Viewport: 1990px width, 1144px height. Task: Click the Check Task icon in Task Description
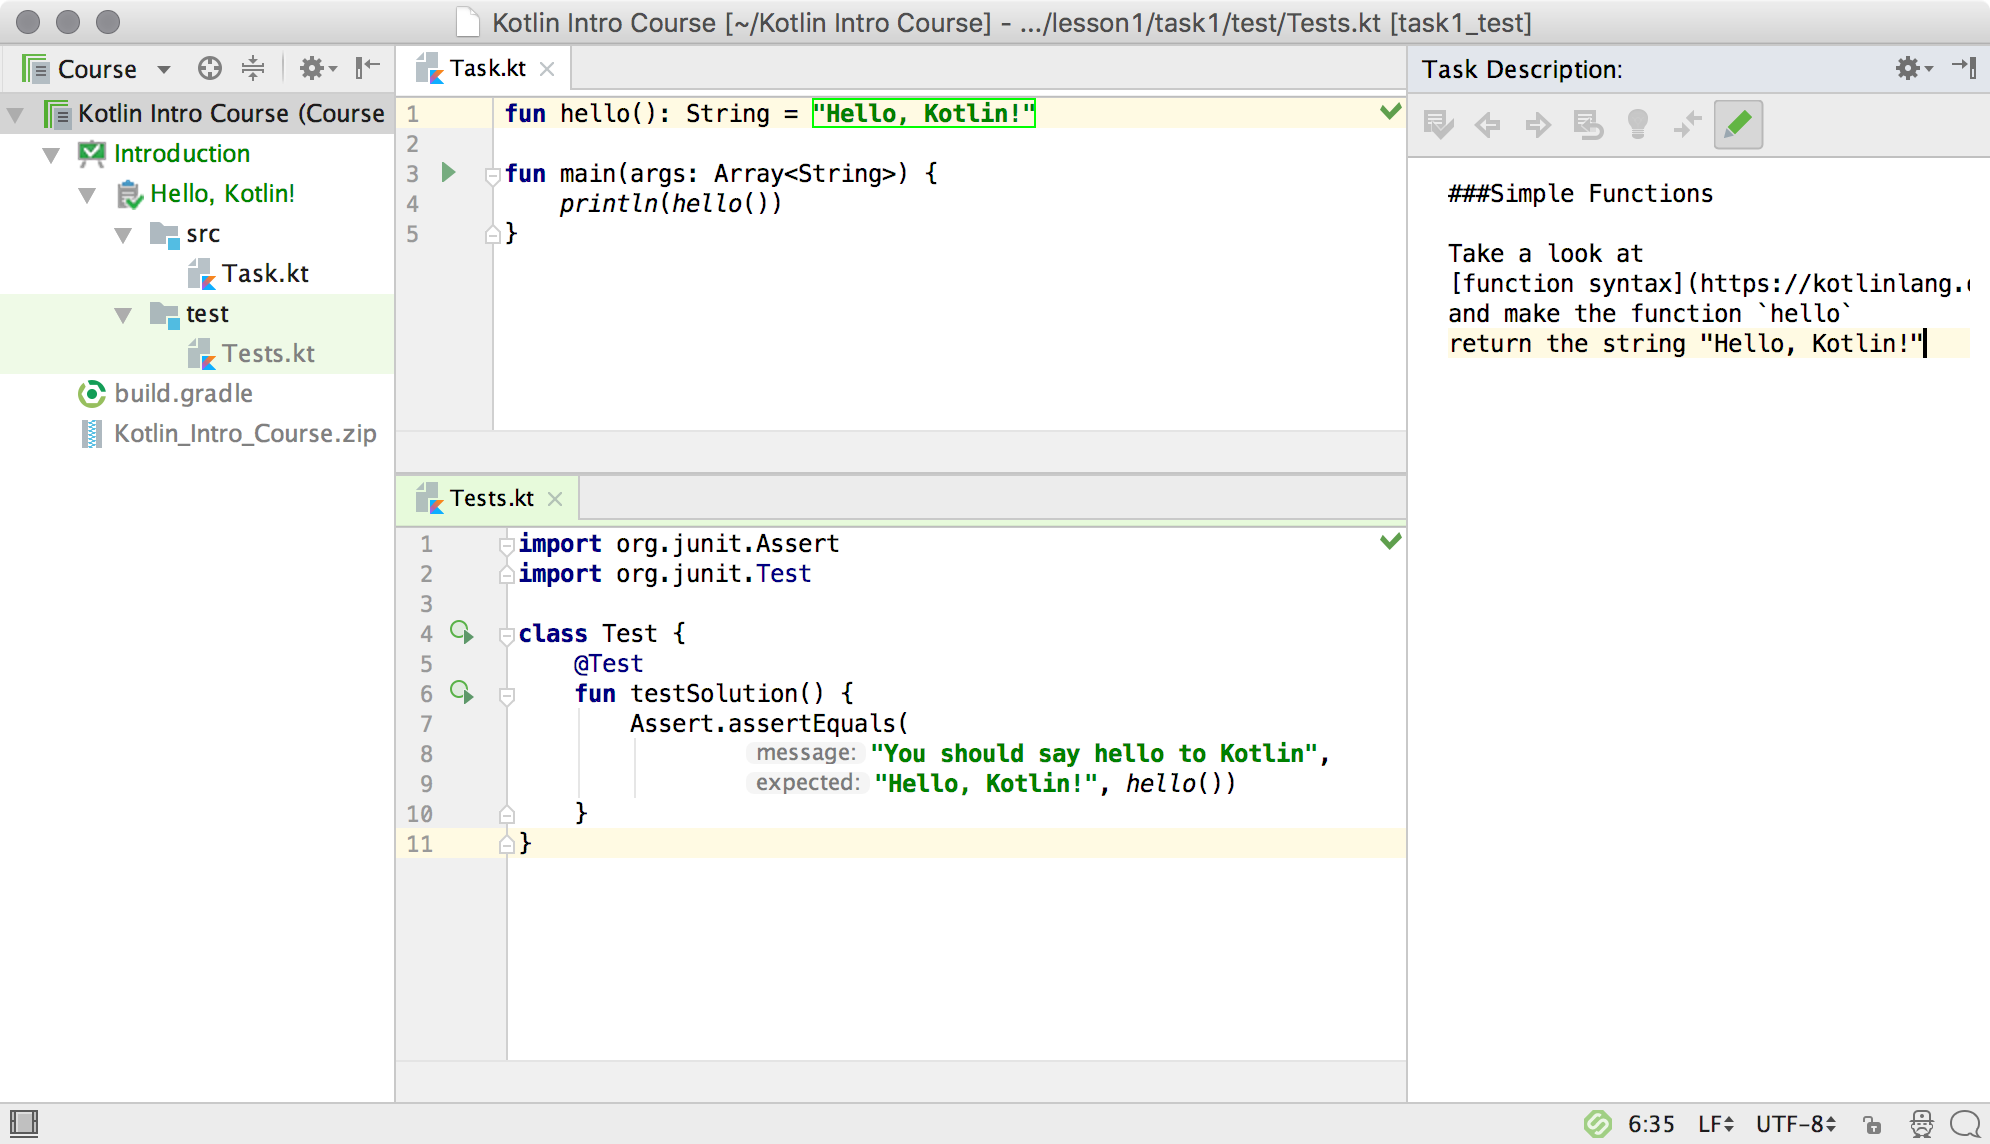point(1439,125)
